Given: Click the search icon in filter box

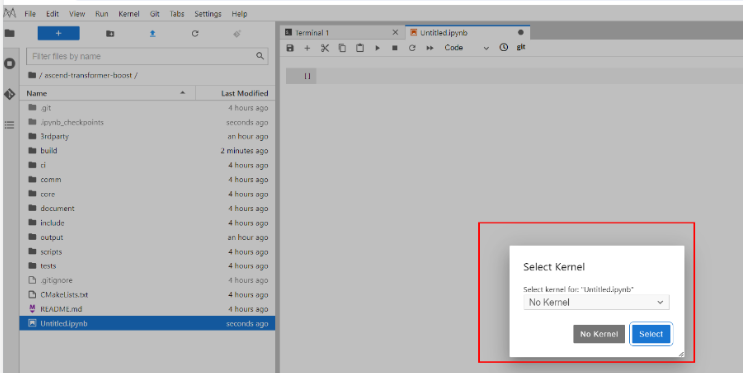Looking at the screenshot, I should (260, 56).
